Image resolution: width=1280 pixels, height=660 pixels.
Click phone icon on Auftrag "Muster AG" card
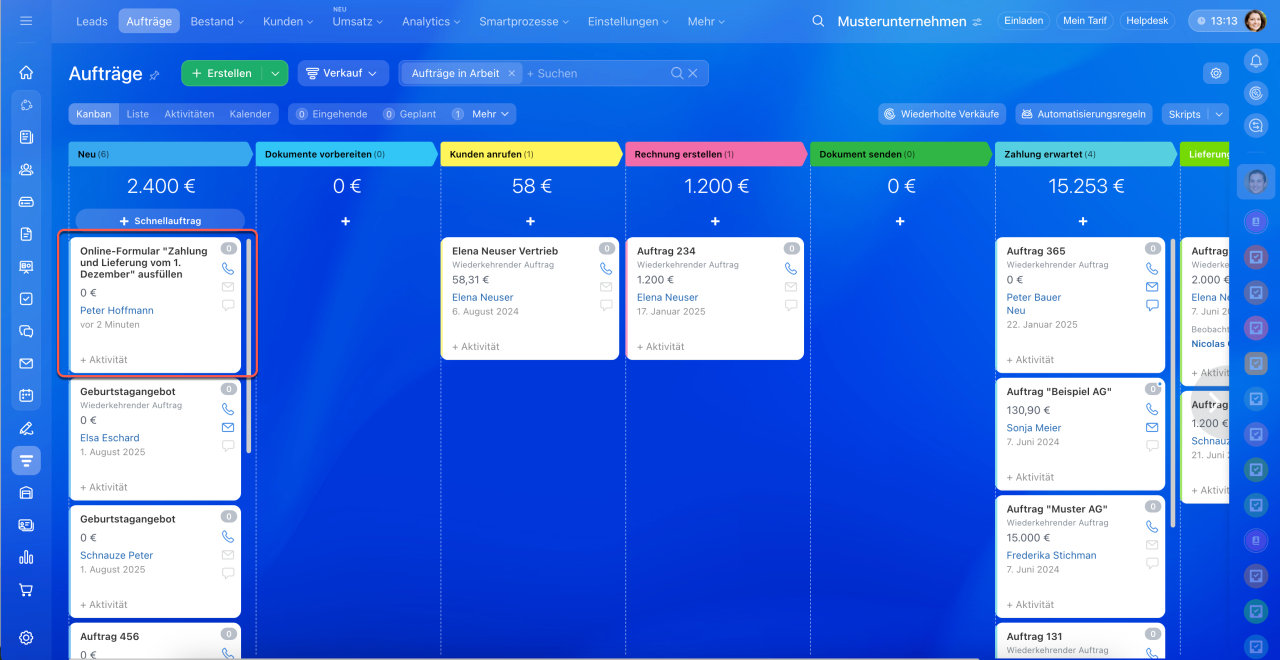coord(1152,526)
